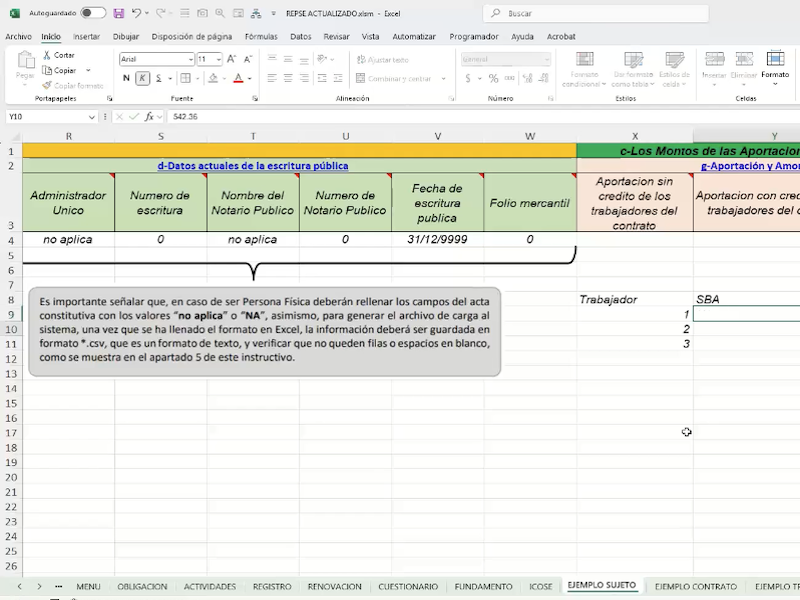Switch to the CUESTIONARIO sheet tab
The image size is (800, 600).
click(x=407, y=587)
